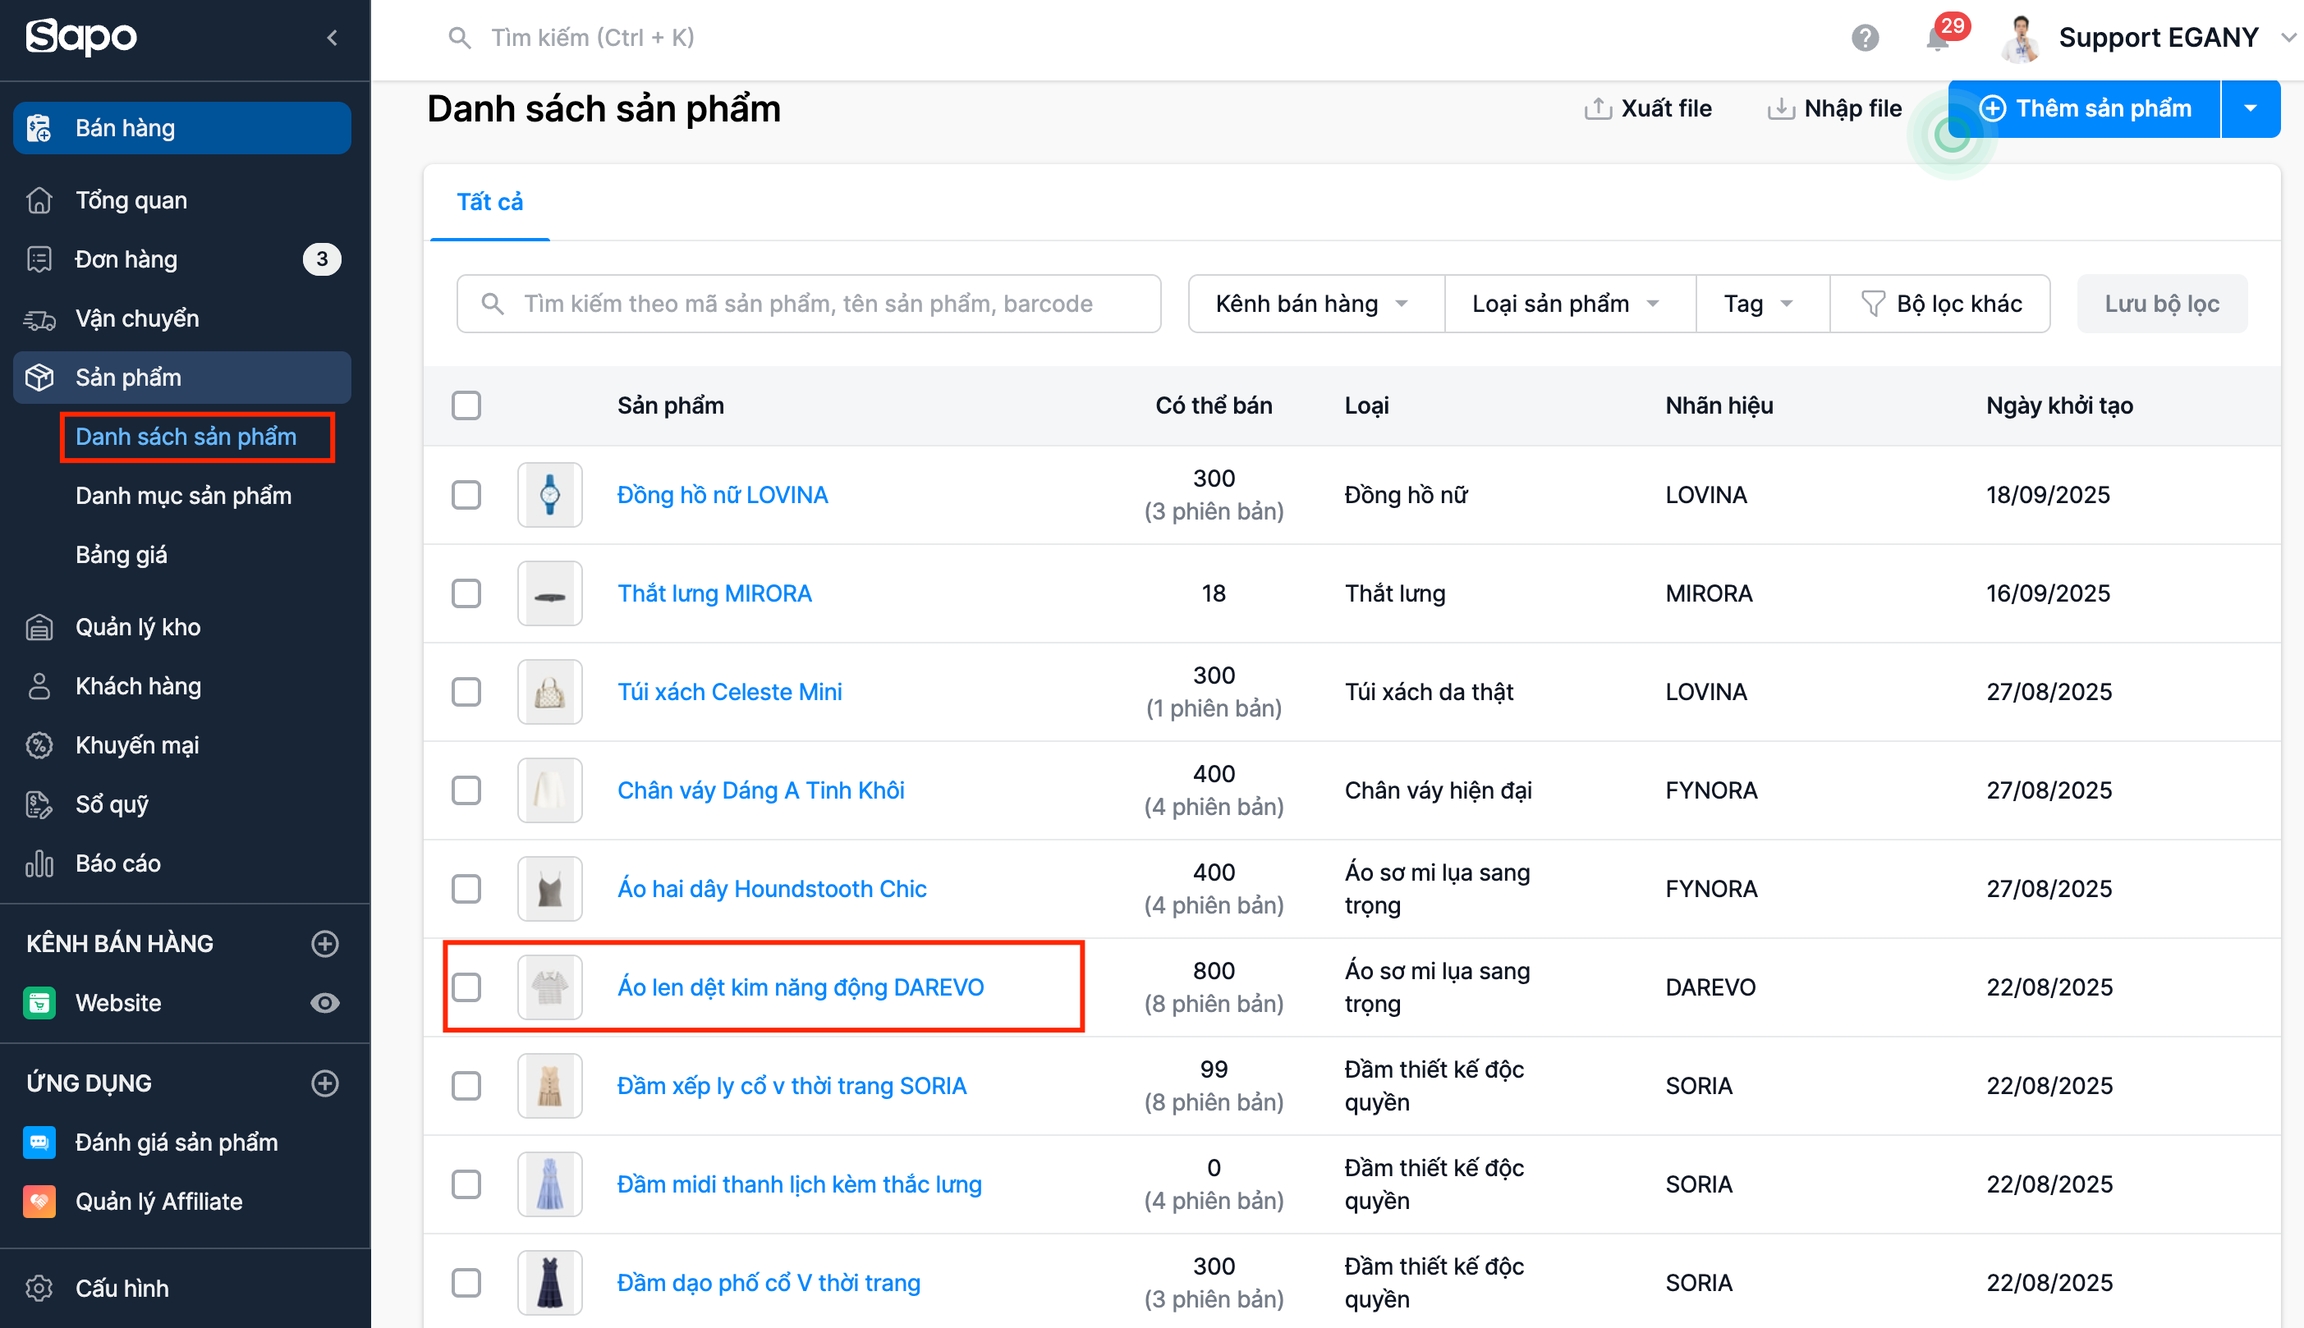The height and width of the screenshot is (1328, 2304).
Task: Expand the Thêm sản phẩm arrow dropdown
Action: [2250, 108]
